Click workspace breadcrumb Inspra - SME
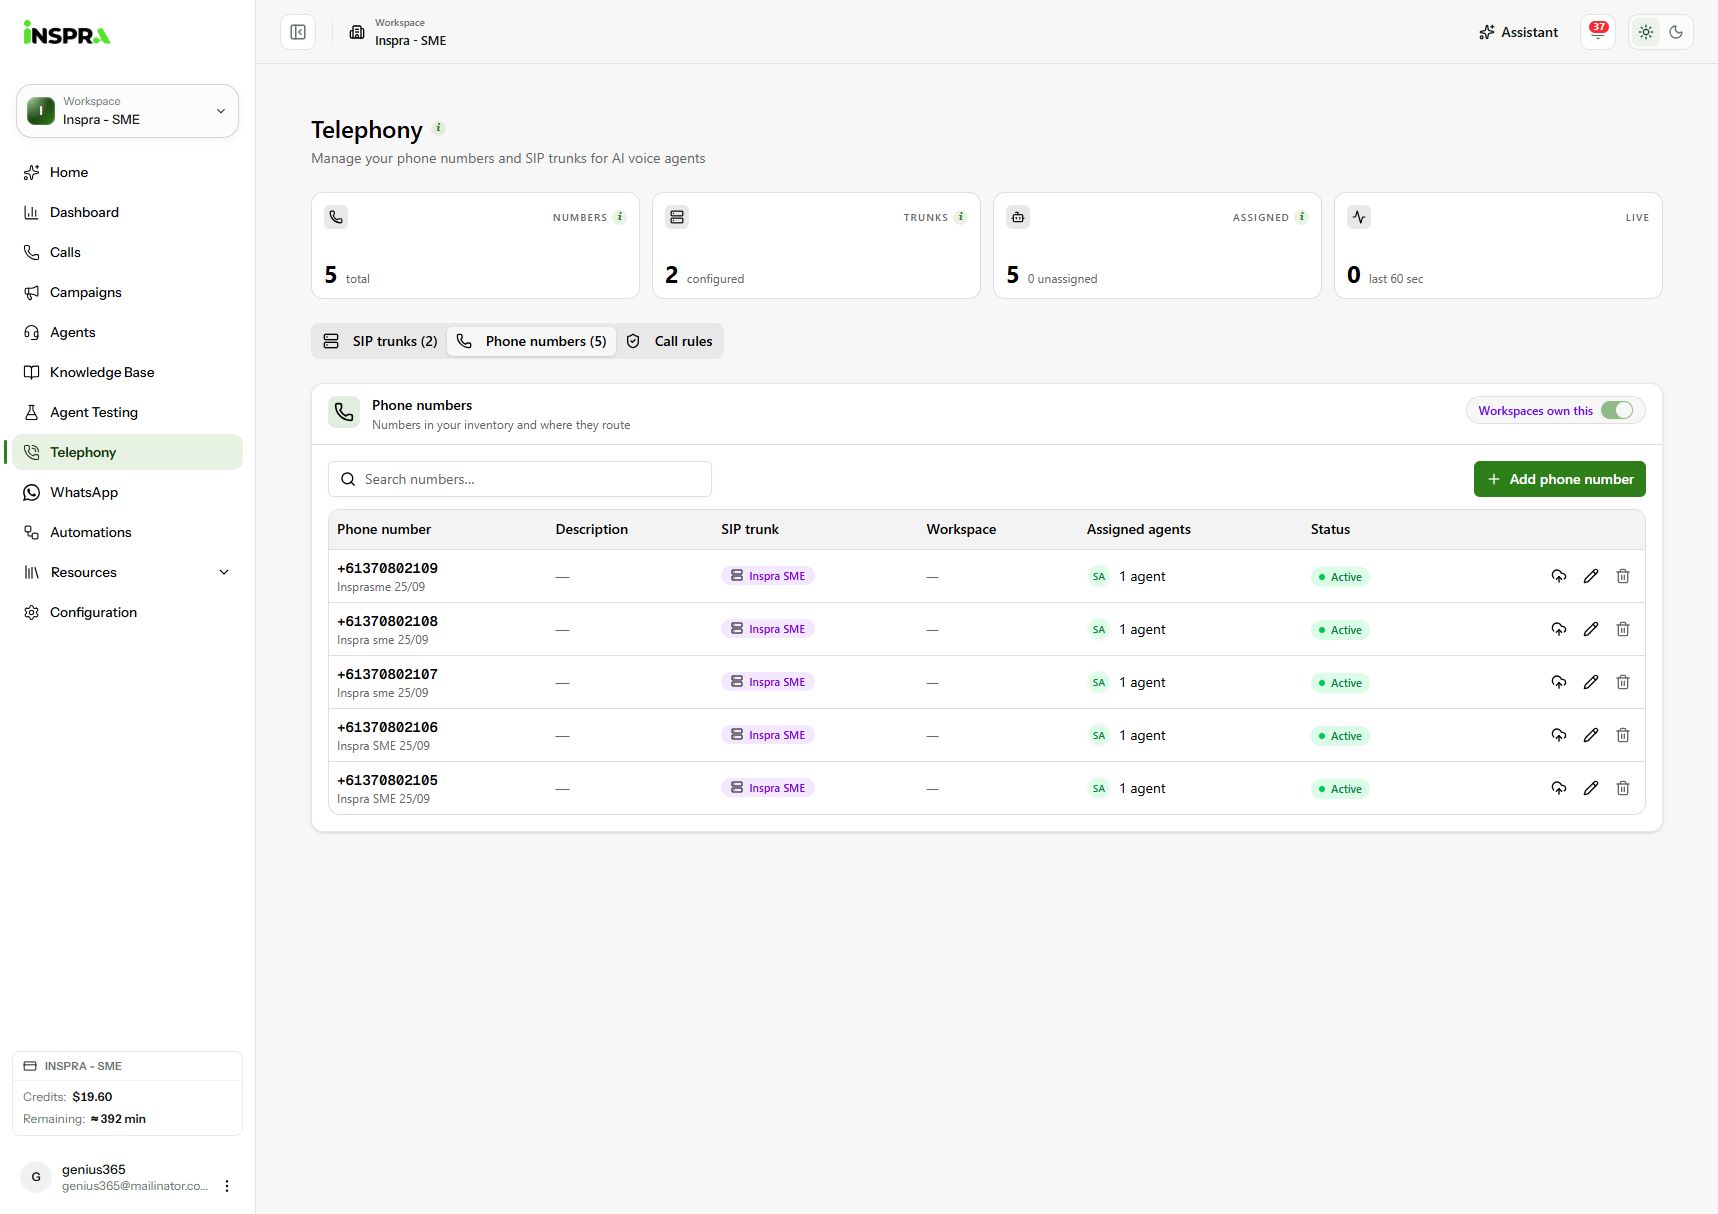The width and height of the screenshot is (1718, 1214). pyautogui.click(x=410, y=41)
